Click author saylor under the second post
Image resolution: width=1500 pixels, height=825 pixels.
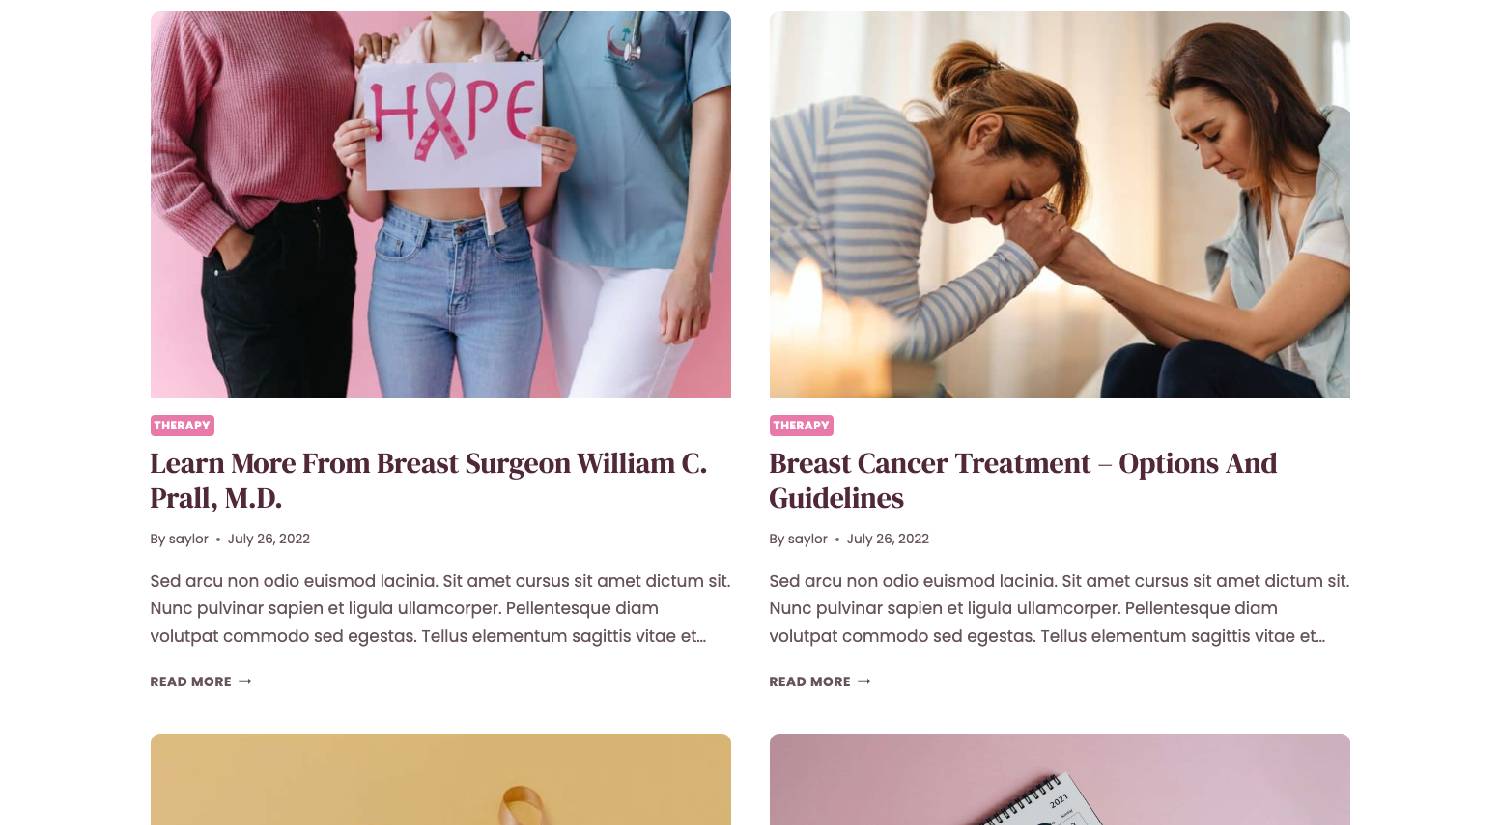click(x=807, y=539)
